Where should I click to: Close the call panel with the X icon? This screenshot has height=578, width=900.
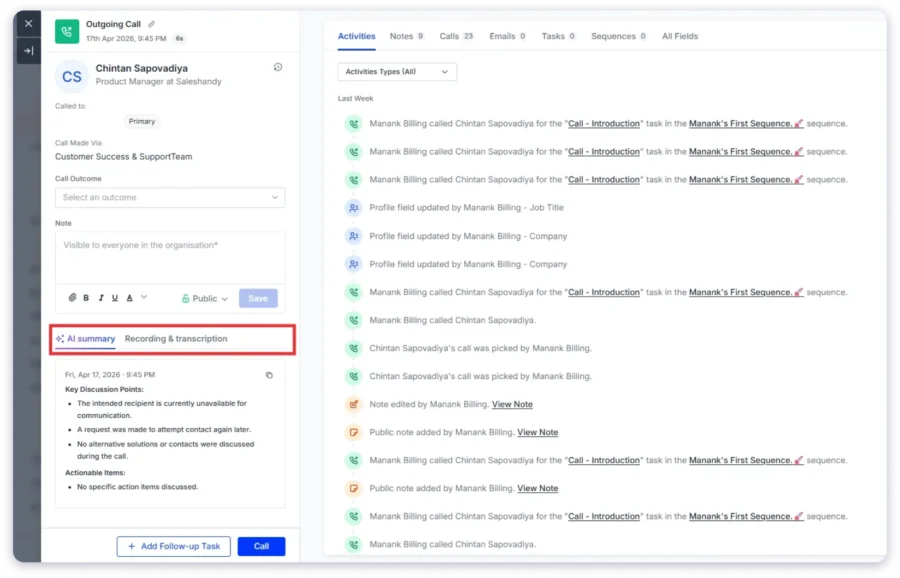coord(28,23)
